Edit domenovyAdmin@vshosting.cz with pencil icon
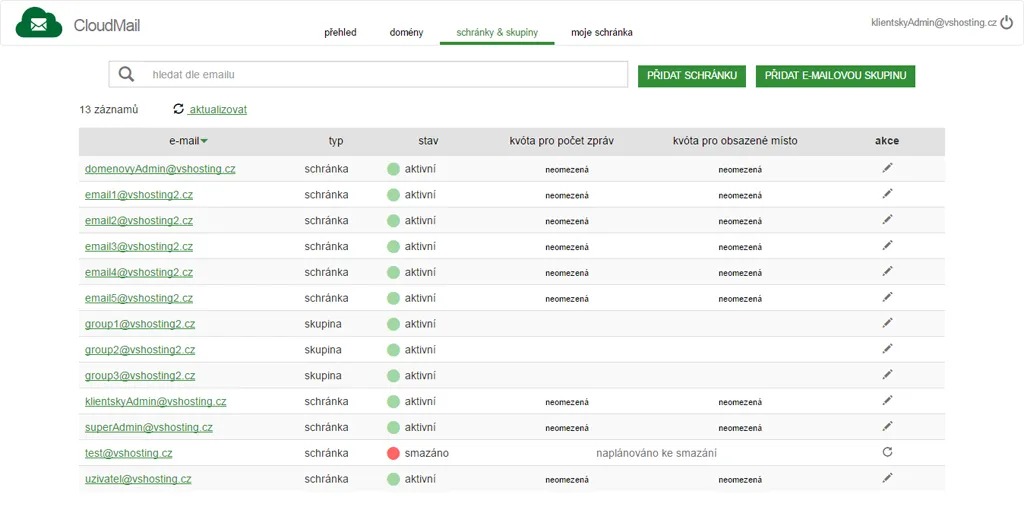1024x520 pixels. click(x=887, y=168)
